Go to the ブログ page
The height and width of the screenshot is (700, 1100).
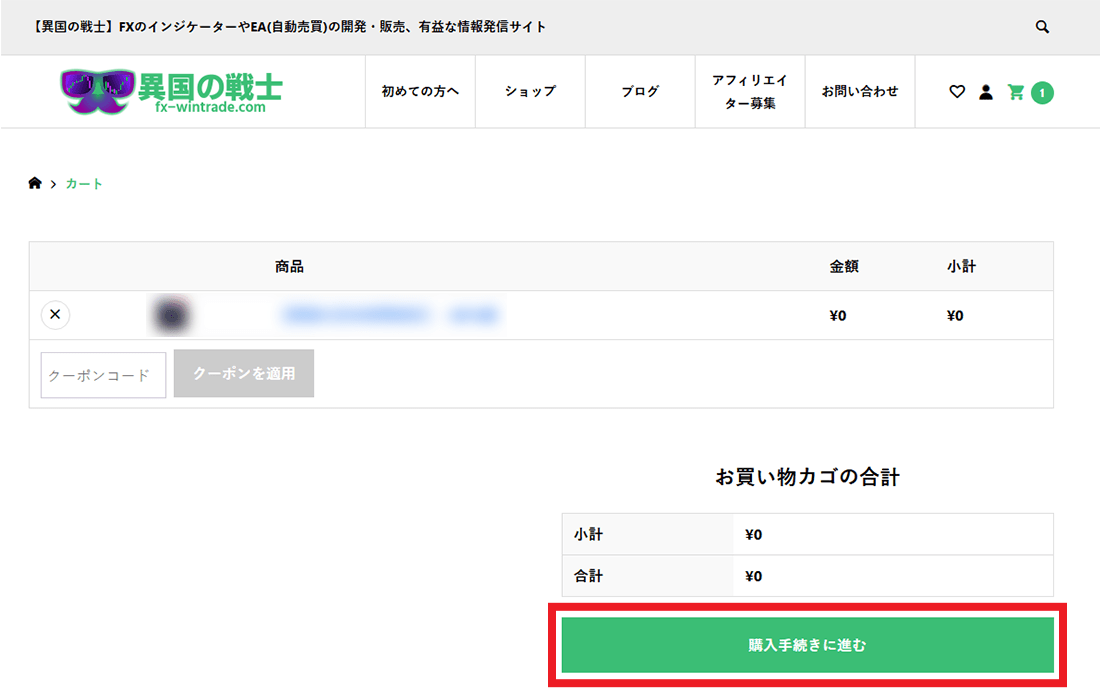(640, 91)
